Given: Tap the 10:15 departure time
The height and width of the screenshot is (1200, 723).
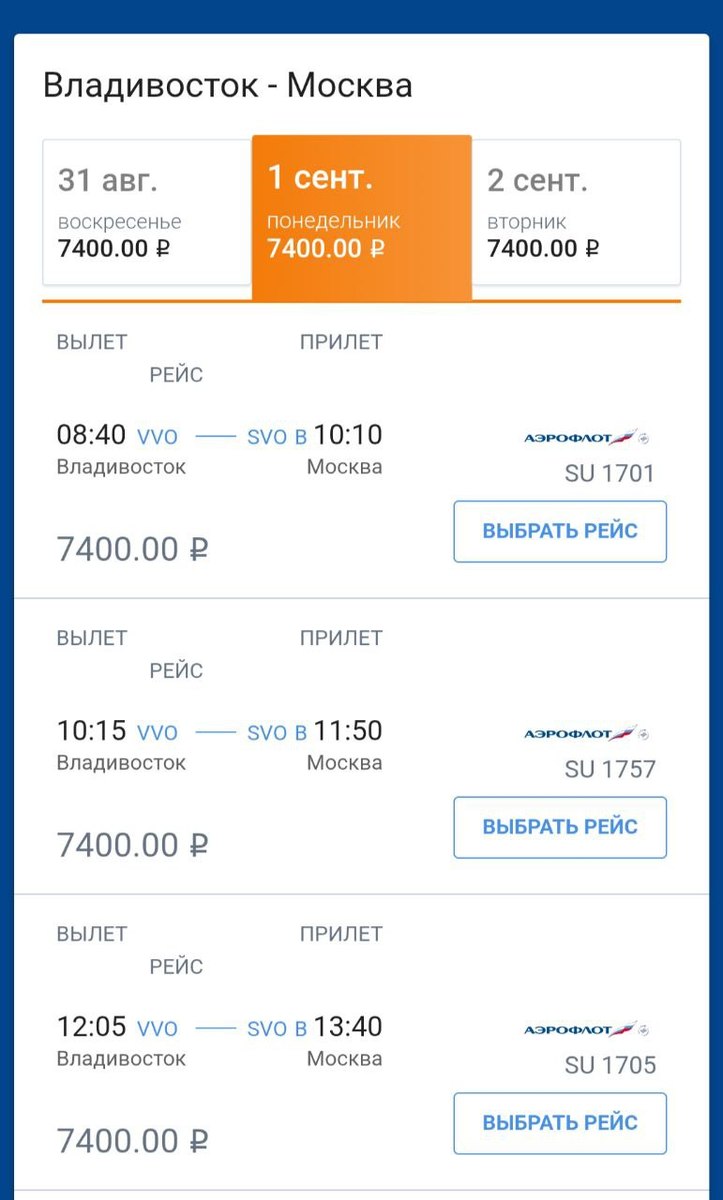Looking at the screenshot, I should [91, 731].
